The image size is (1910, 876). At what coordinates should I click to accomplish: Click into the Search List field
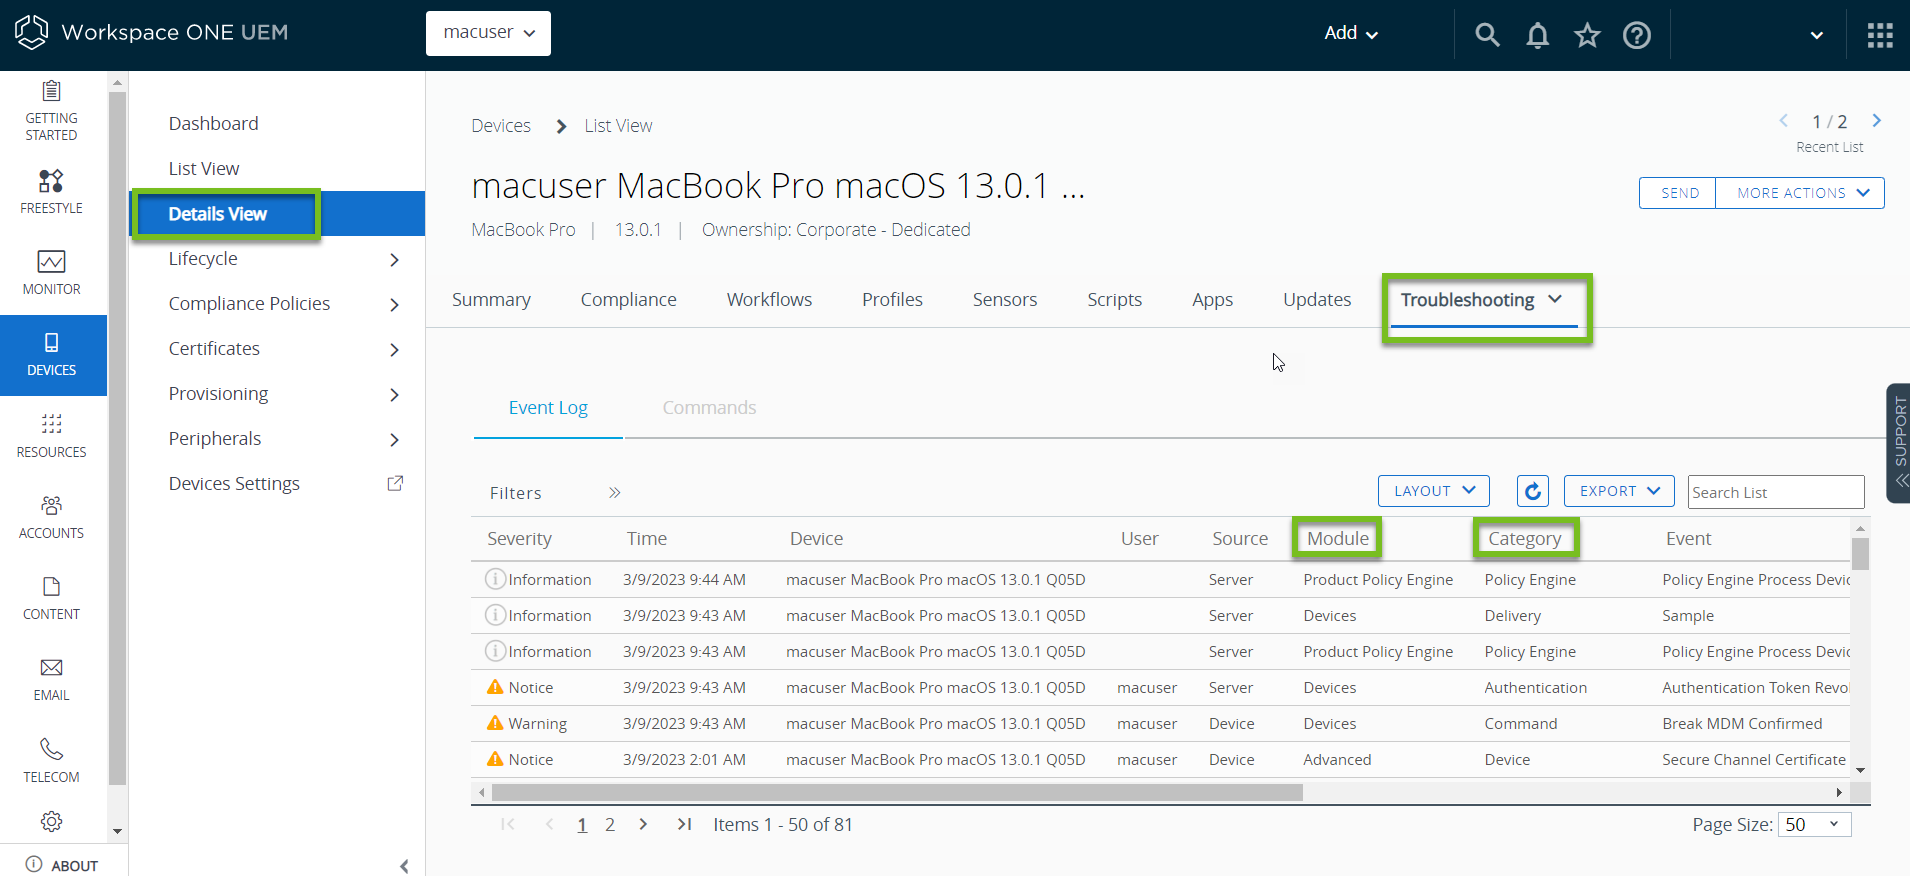pyautogui.click(x=1776, y=492)
